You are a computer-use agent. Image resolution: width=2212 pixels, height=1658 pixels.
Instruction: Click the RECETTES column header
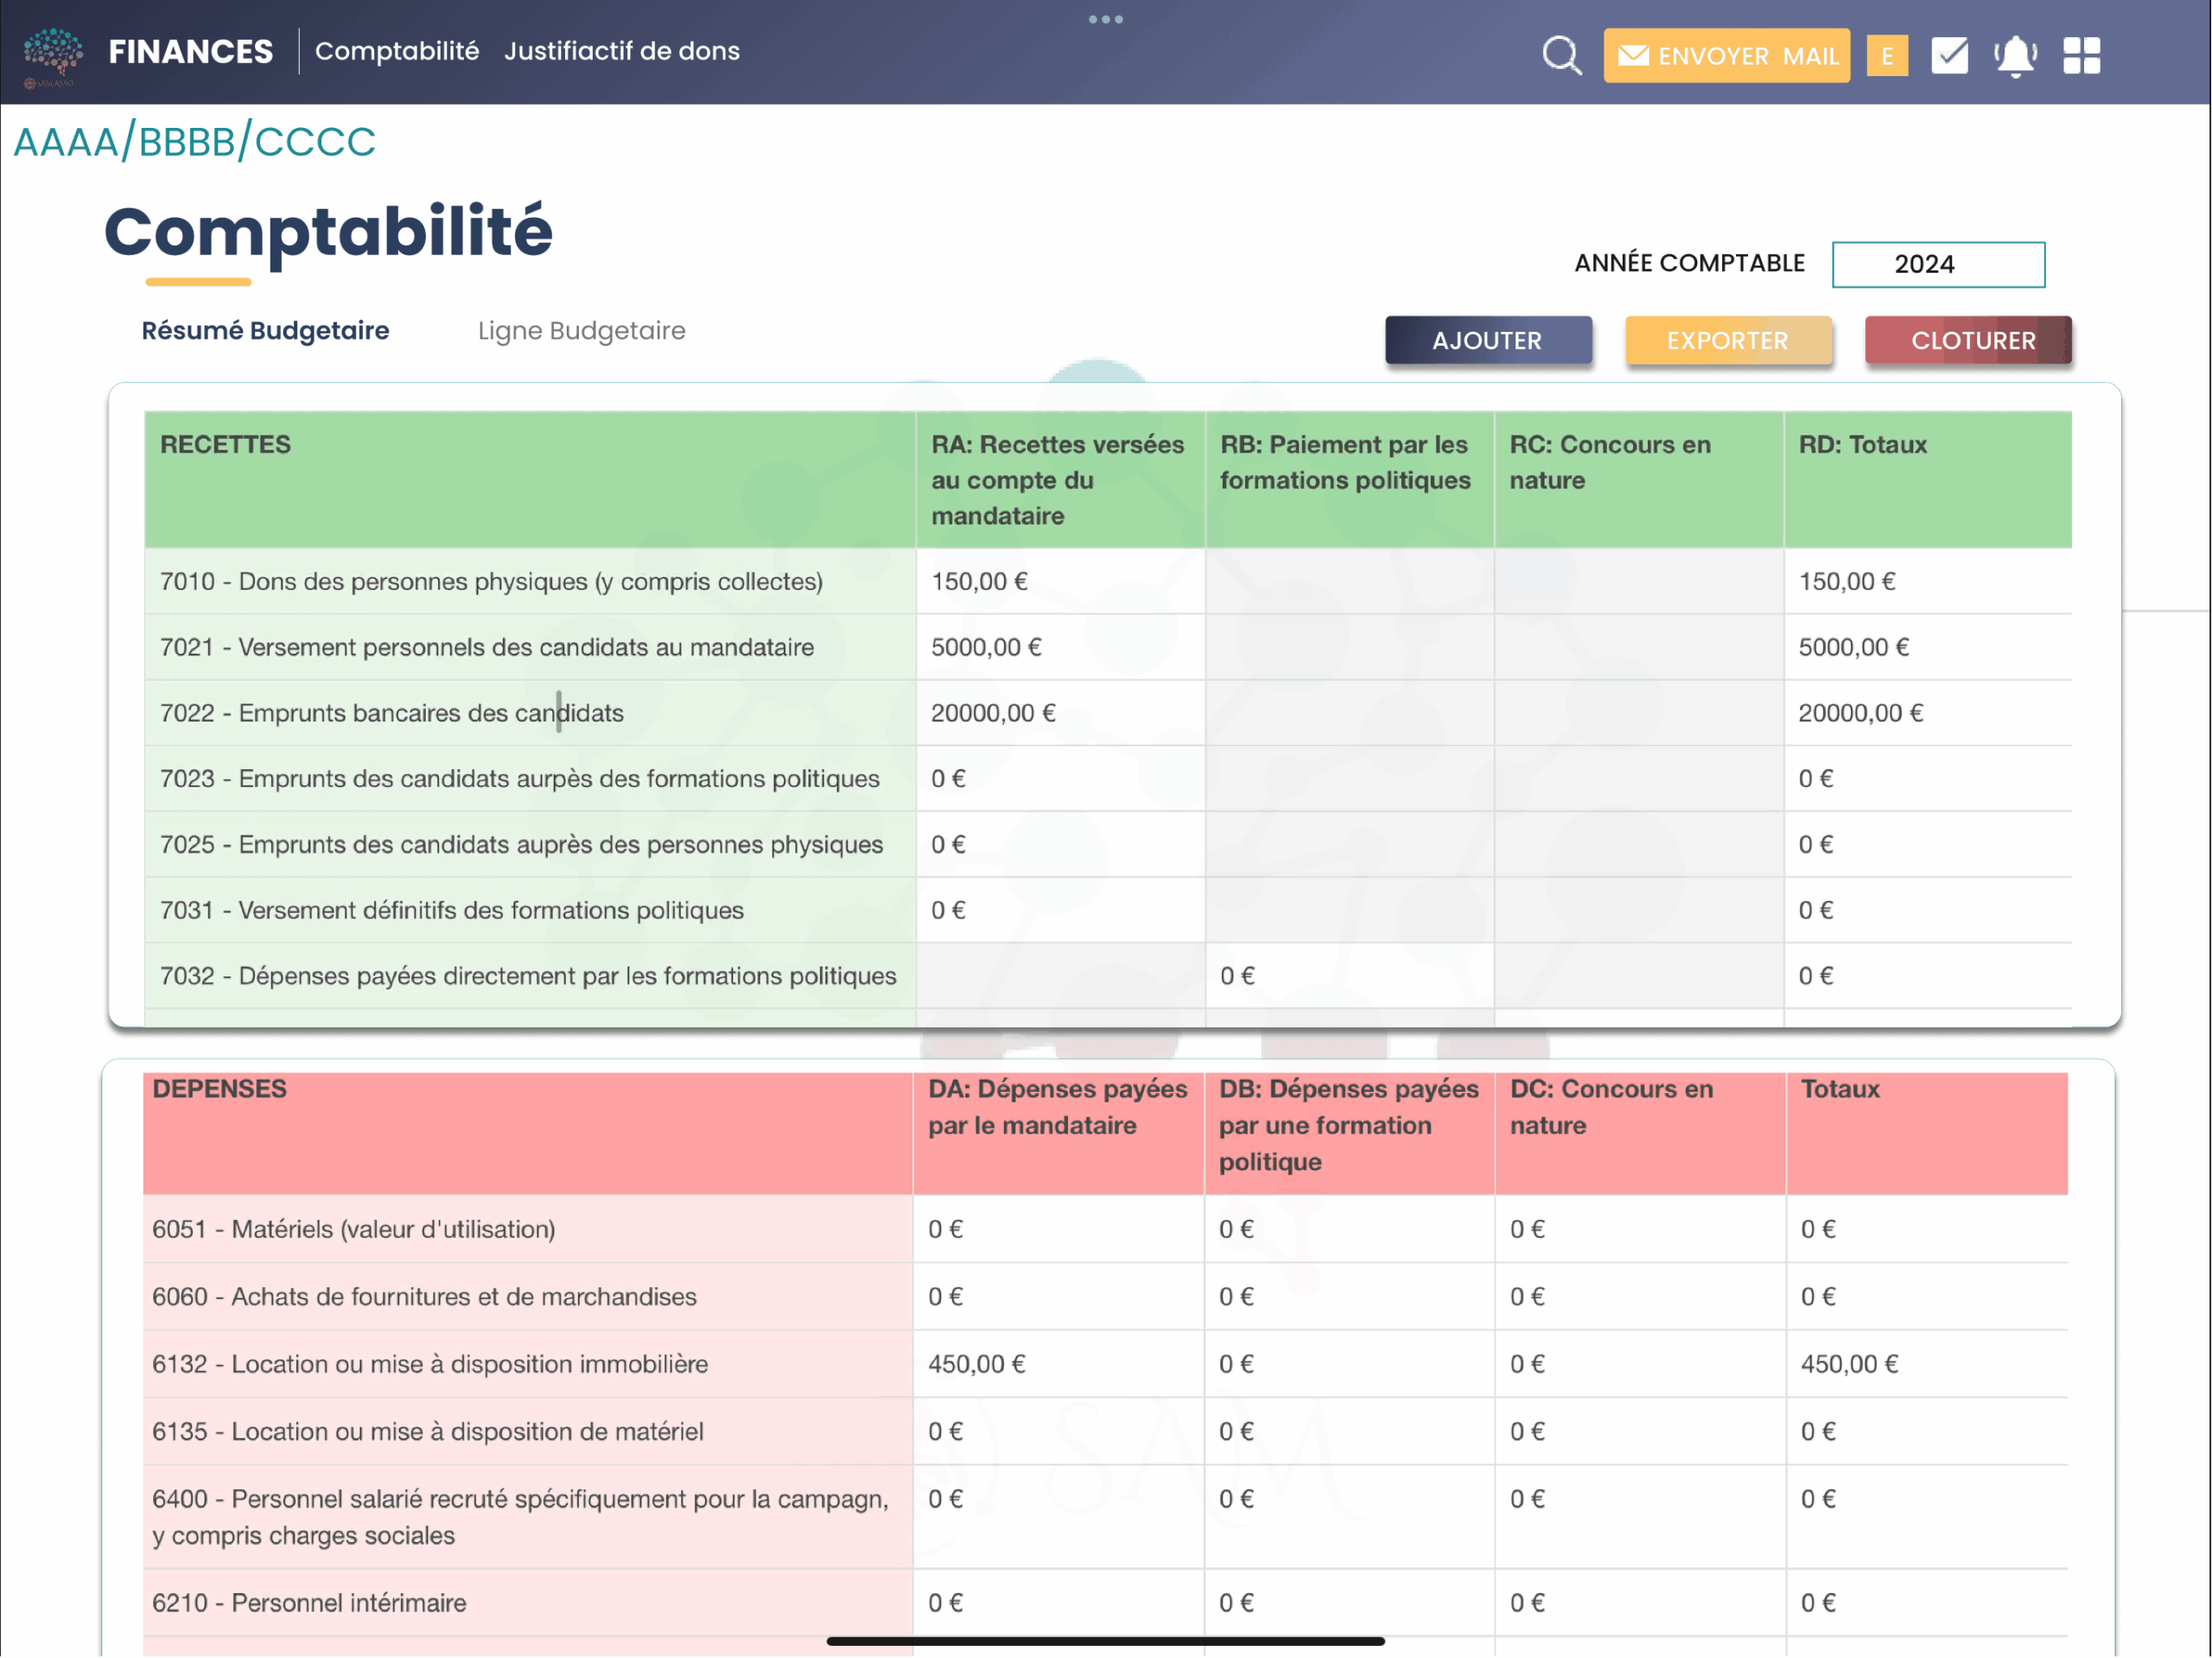(x=530, y=479)
